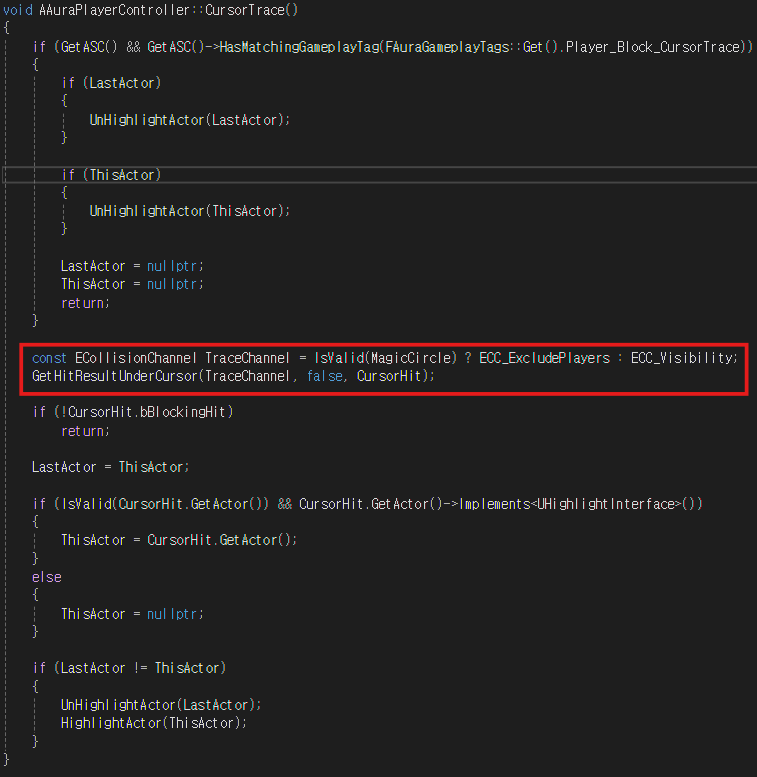Viewport: 757px width, 777px height.
Task: Click the const keyword before ECollisionChannel
Action: click(x=49, y=358)
